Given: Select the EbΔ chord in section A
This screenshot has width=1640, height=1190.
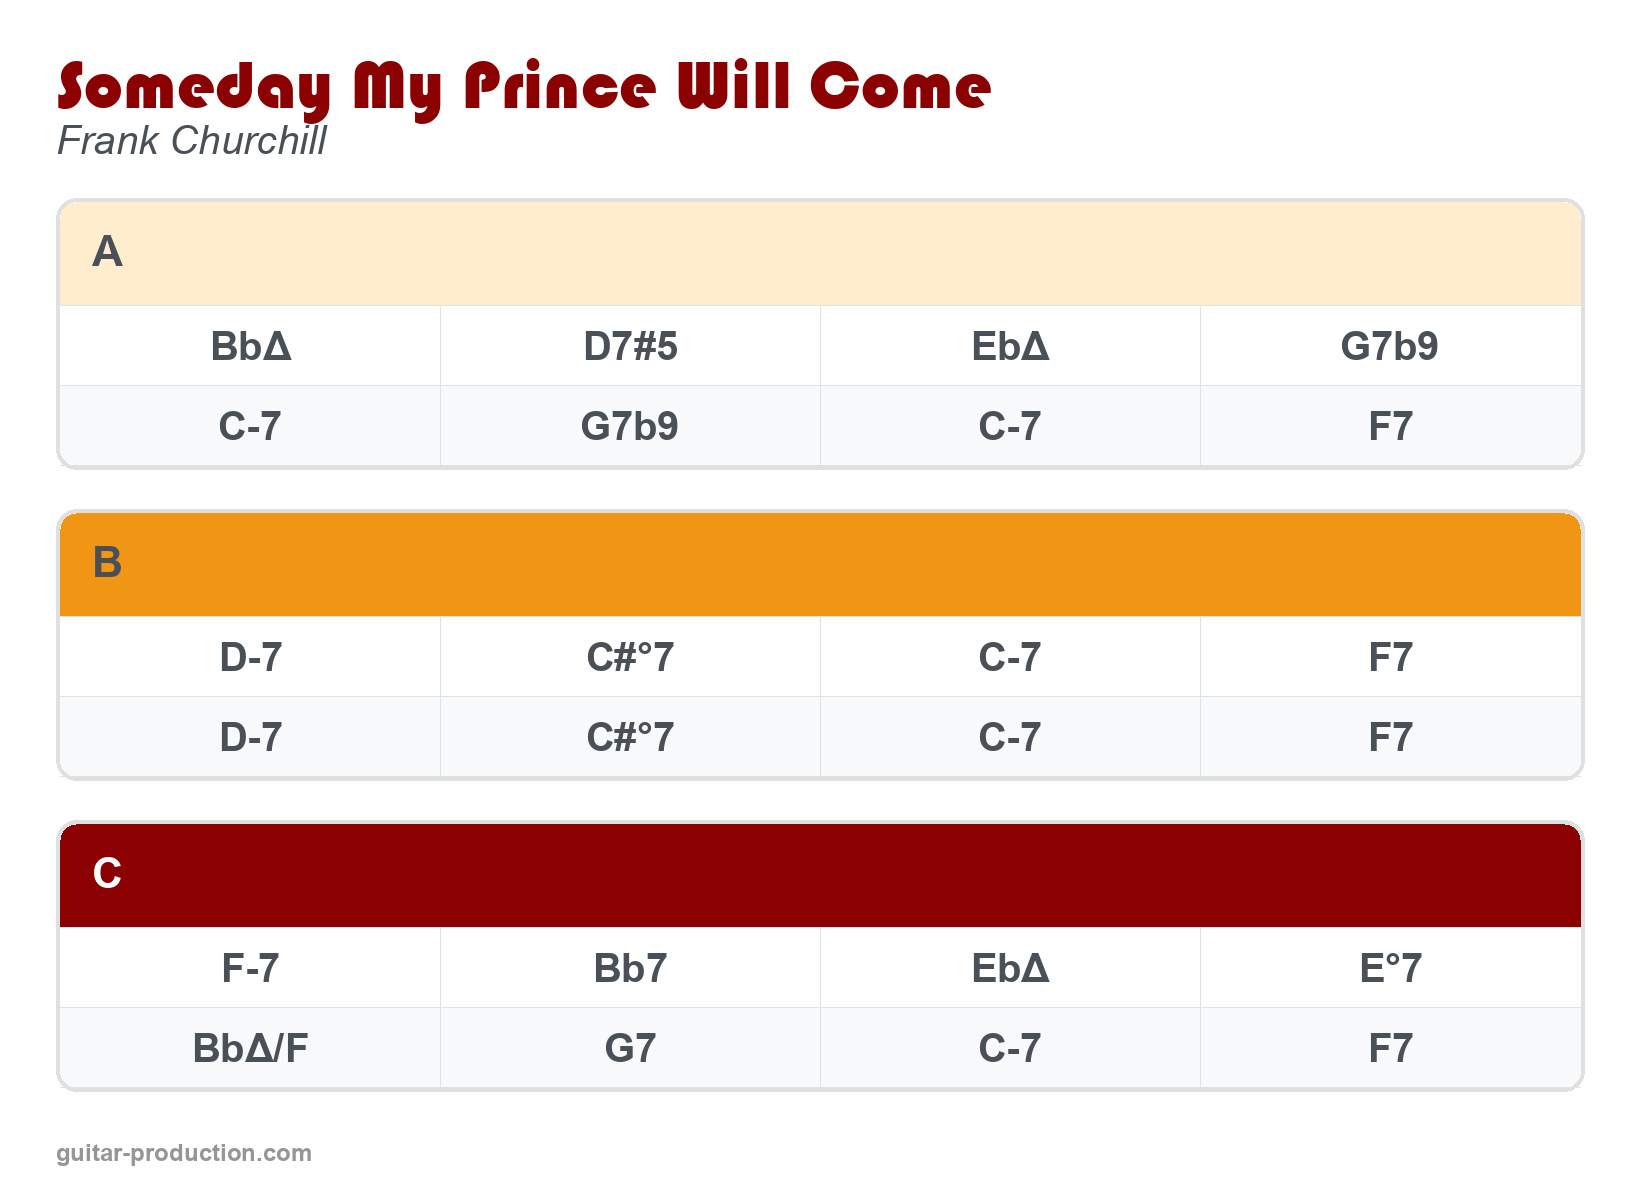Looking at the screenshot, I should [1010, 346].
